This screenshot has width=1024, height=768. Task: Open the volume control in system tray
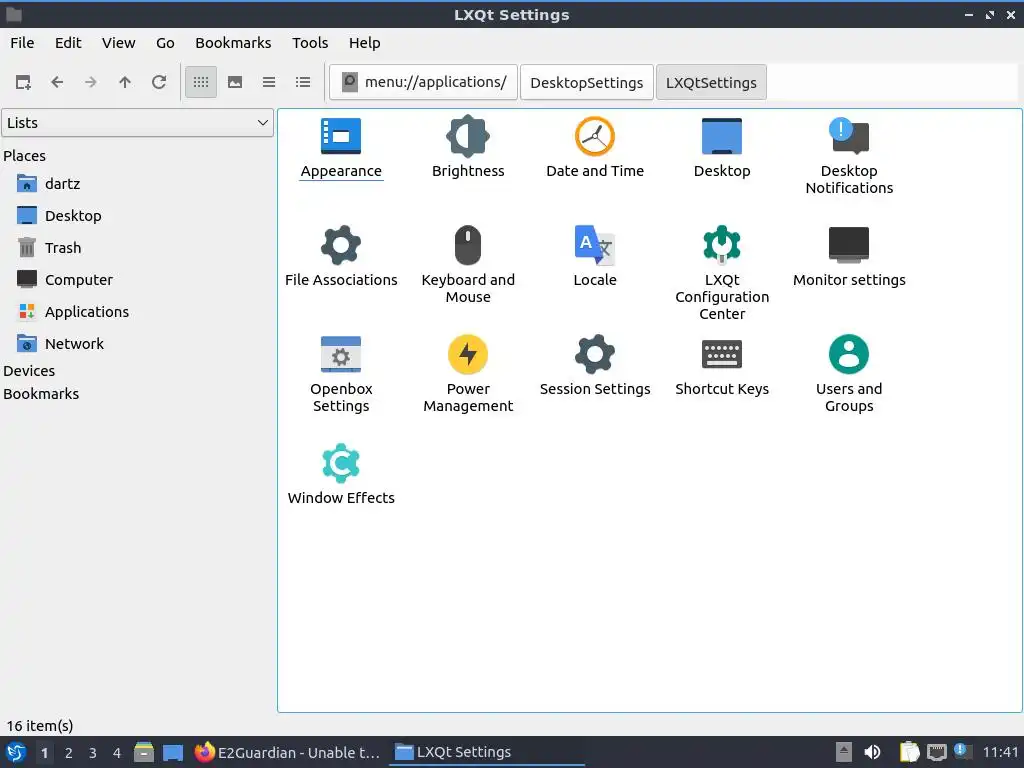point(872,752)
